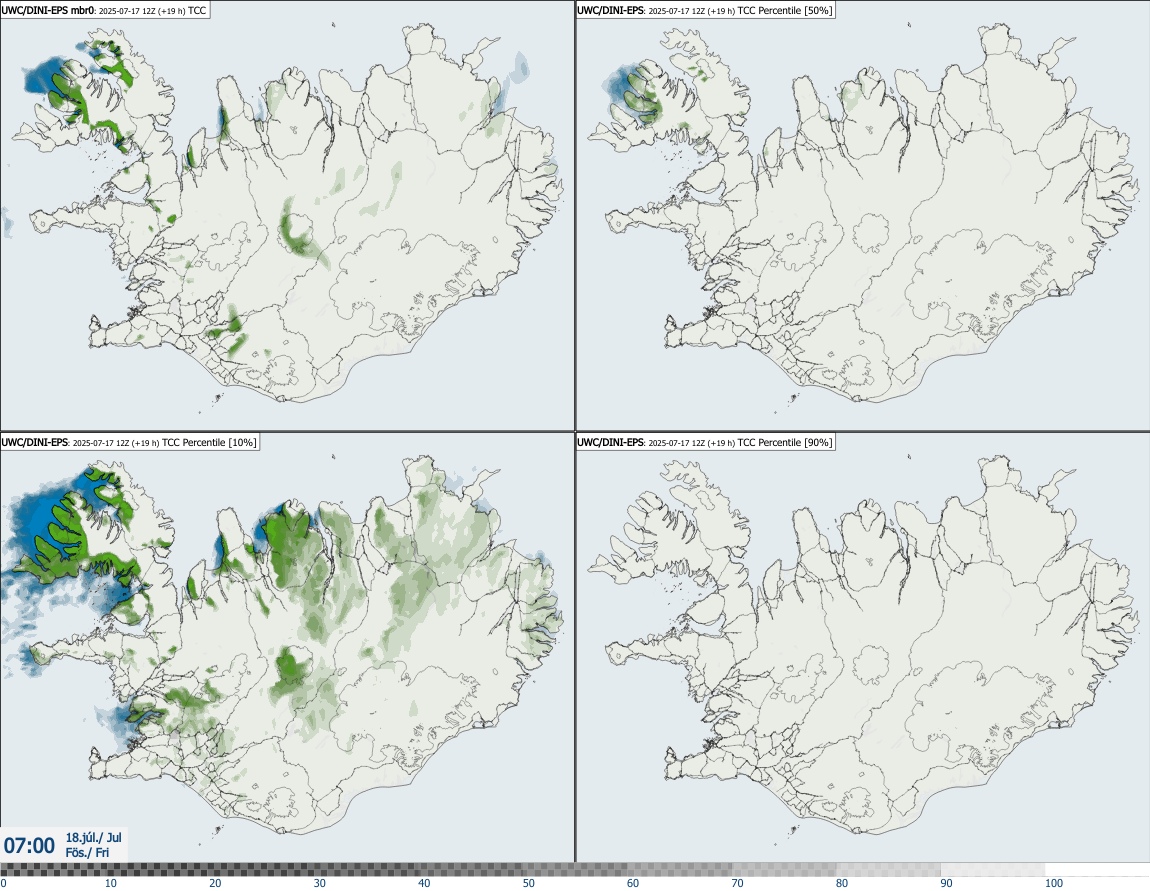This screenshot has height=891, width=1150.
Task: Click the 'Fös./ Fri' weekday label
Action: [x=87, y=852]
